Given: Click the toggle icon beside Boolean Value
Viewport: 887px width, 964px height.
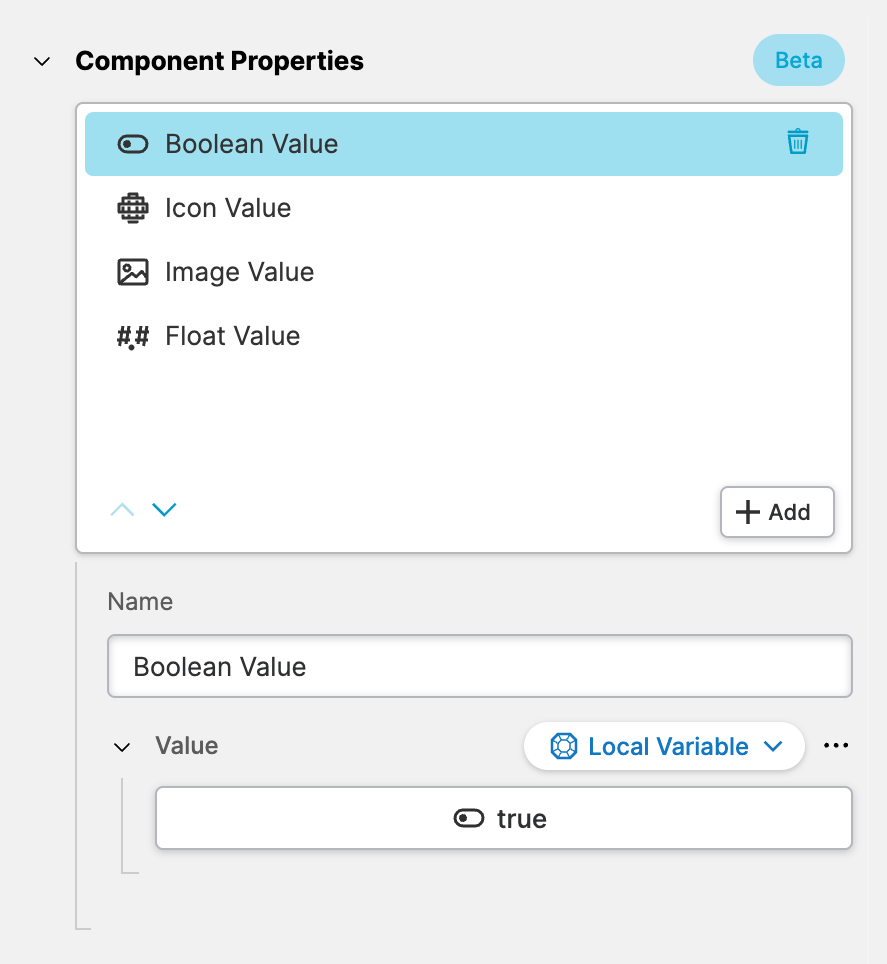Looking at the screenshot, I should click(133, 144).
